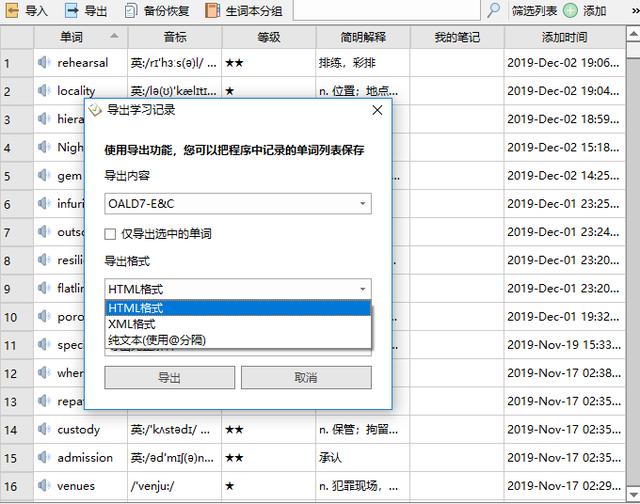Sort by 单词 column header

(80, 37)
